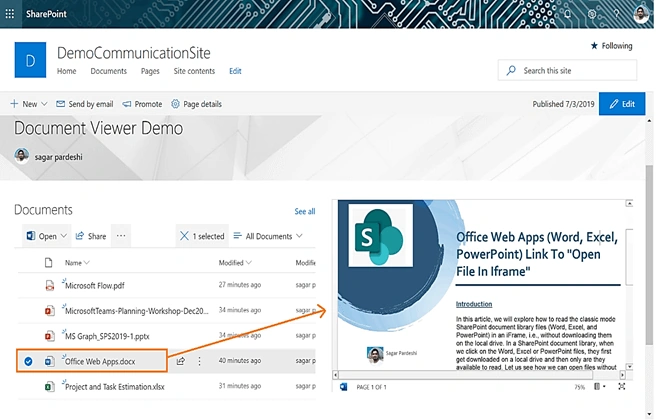Screen dimensions: 656x420
Task: Open Page details
Action: pos(196,104)
